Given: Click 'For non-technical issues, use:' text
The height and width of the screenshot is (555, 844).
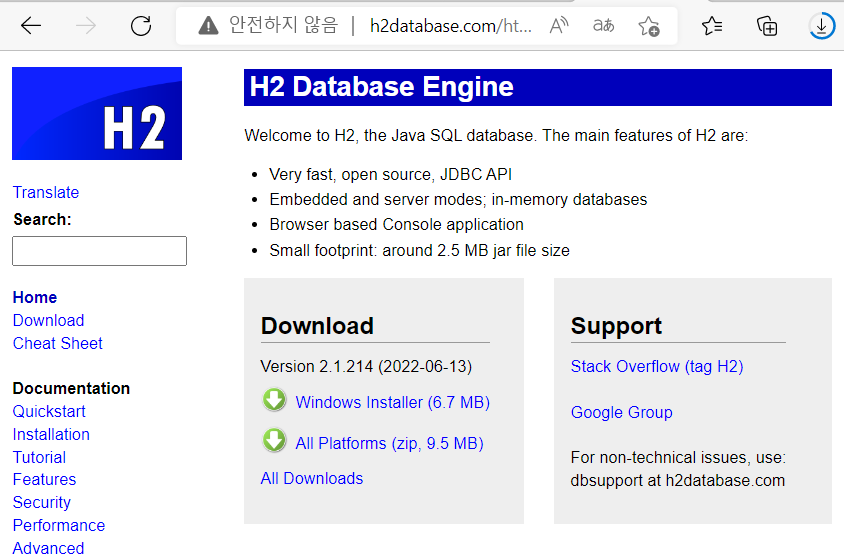Looking at the screenshot, I should [x=678, y=458].
